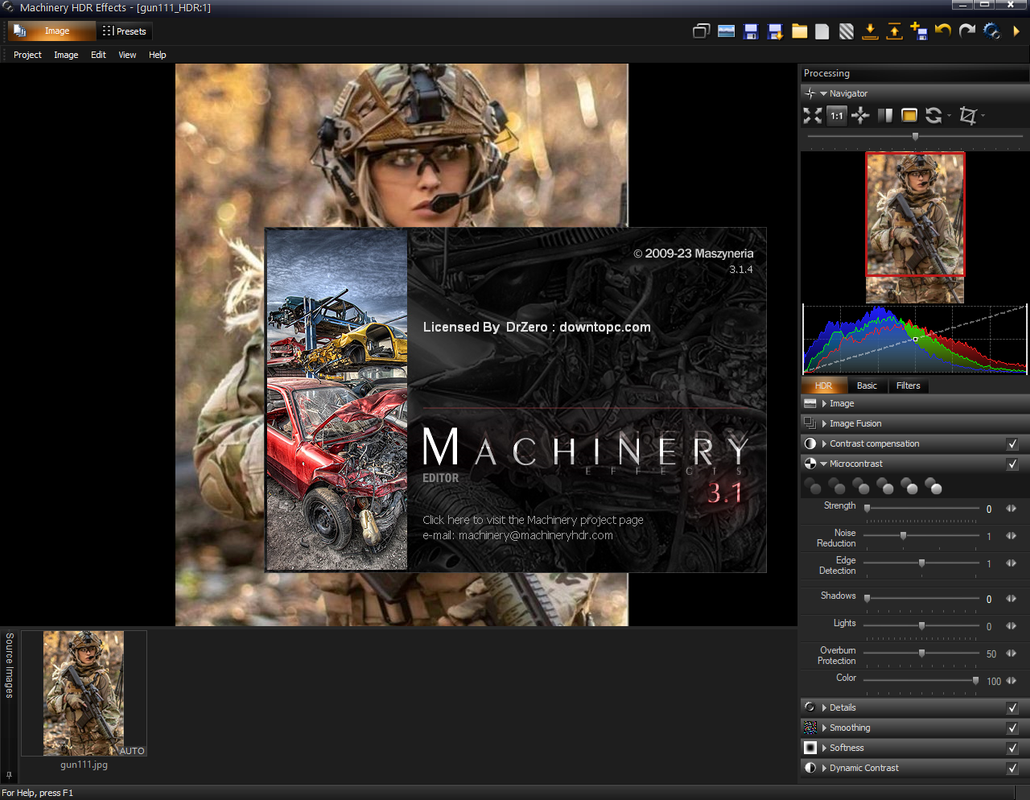Select the Image mode button
The width and height of the screenshot is (1030, 800).
tap(51, 31)
